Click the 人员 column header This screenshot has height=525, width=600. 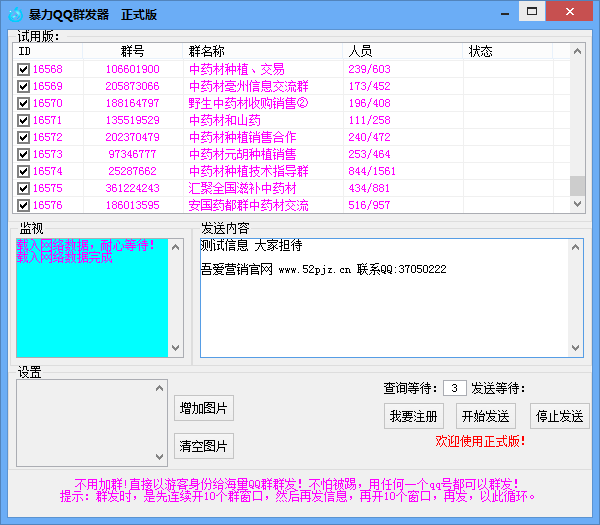pos(360,51)
